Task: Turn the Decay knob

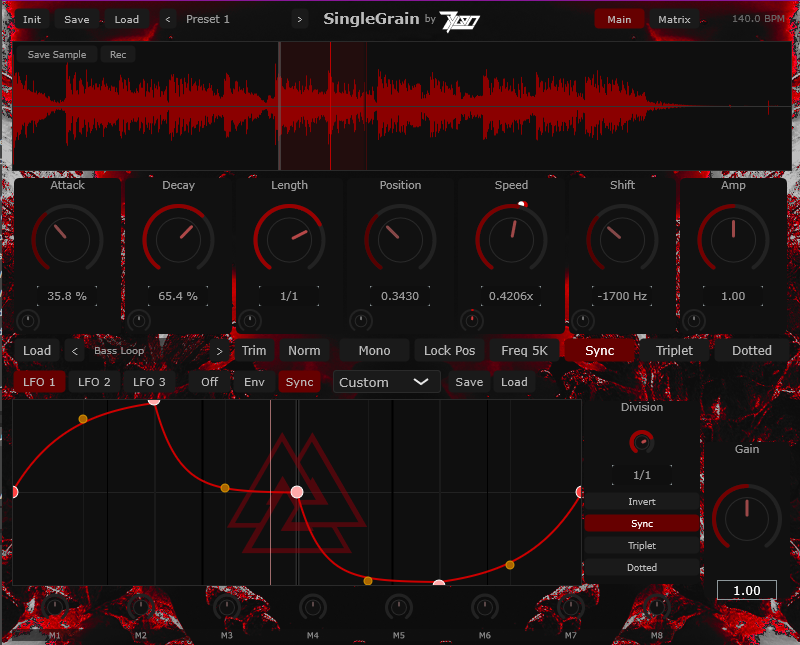Action: [x=179, y=238]
